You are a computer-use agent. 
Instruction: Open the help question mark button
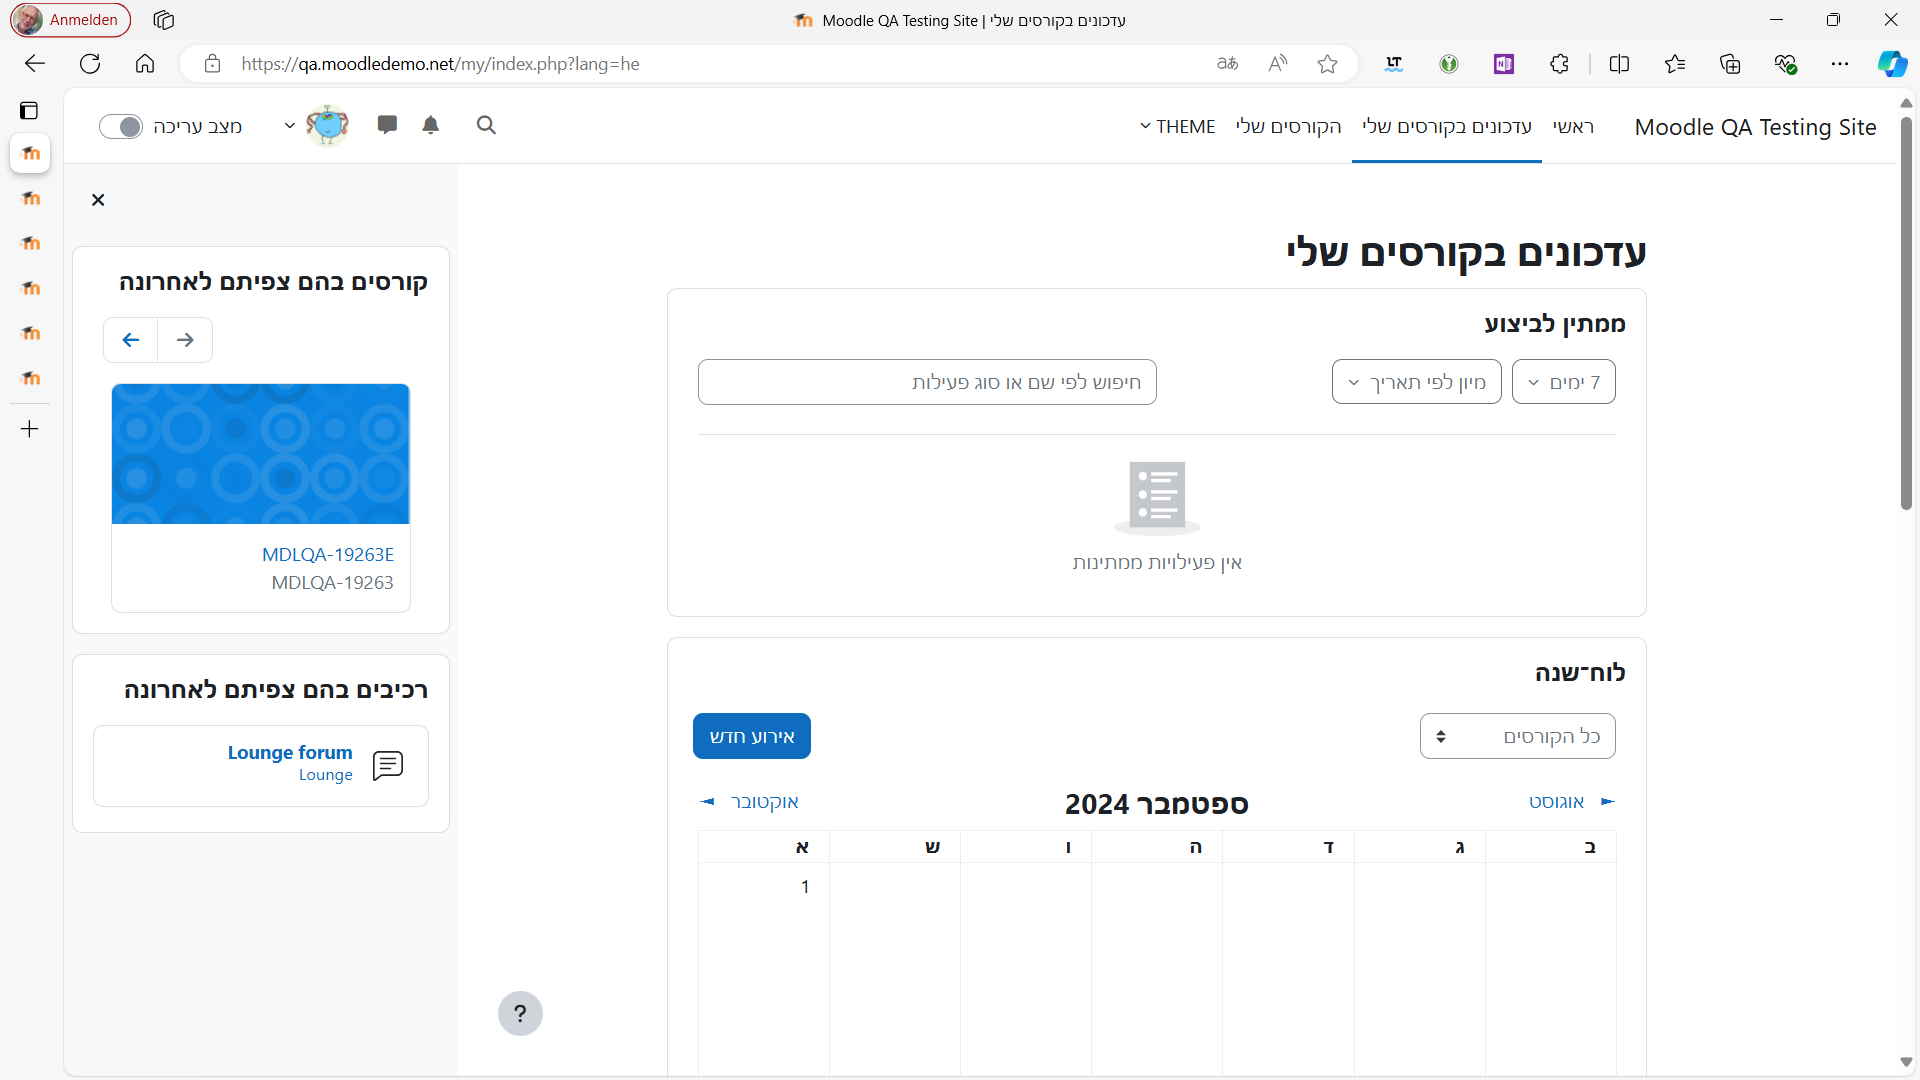tap(520, 1014)
